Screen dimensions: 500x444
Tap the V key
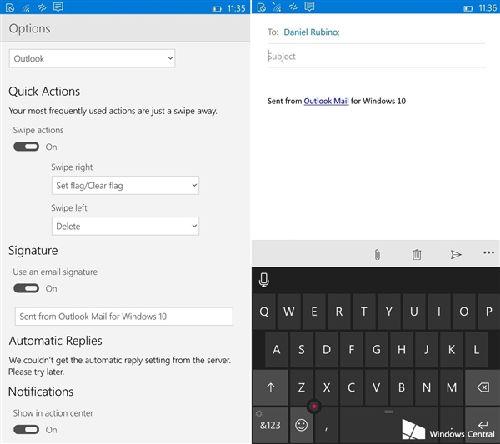[376, 387]
